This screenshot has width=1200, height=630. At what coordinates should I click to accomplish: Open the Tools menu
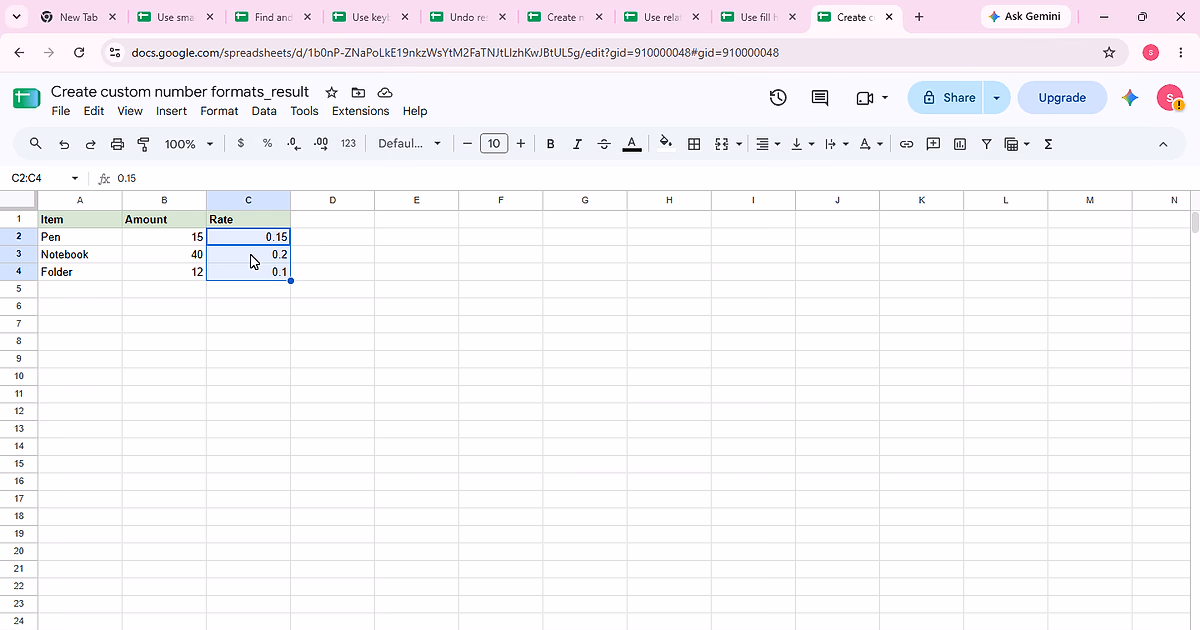(304, 111)
